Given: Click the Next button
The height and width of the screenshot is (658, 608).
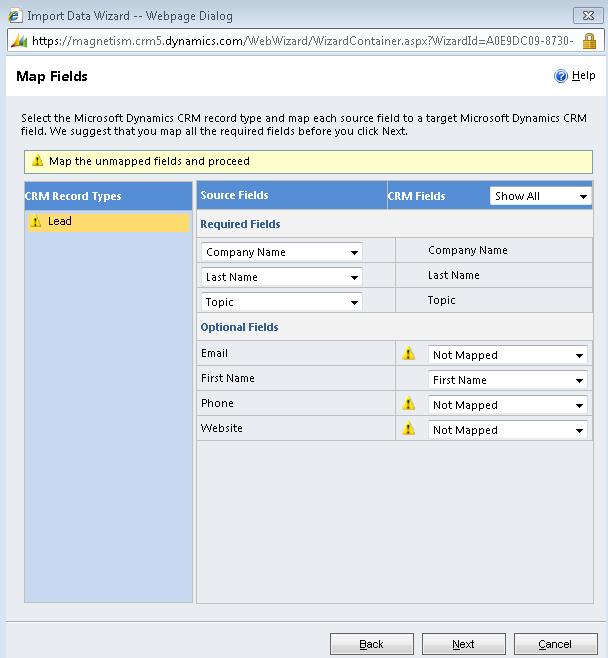Looking at the screenshot, I should (x=463, y=644).
